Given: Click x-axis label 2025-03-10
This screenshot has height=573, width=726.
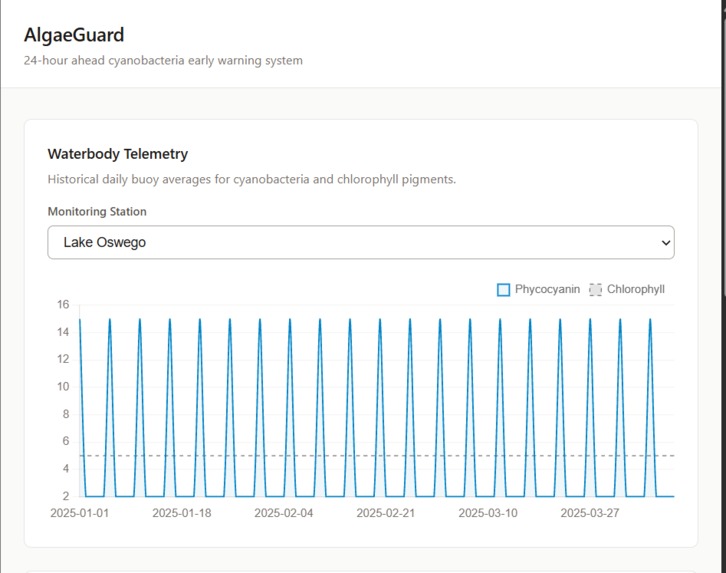Looking at the screenshot, I should (488, 513).
